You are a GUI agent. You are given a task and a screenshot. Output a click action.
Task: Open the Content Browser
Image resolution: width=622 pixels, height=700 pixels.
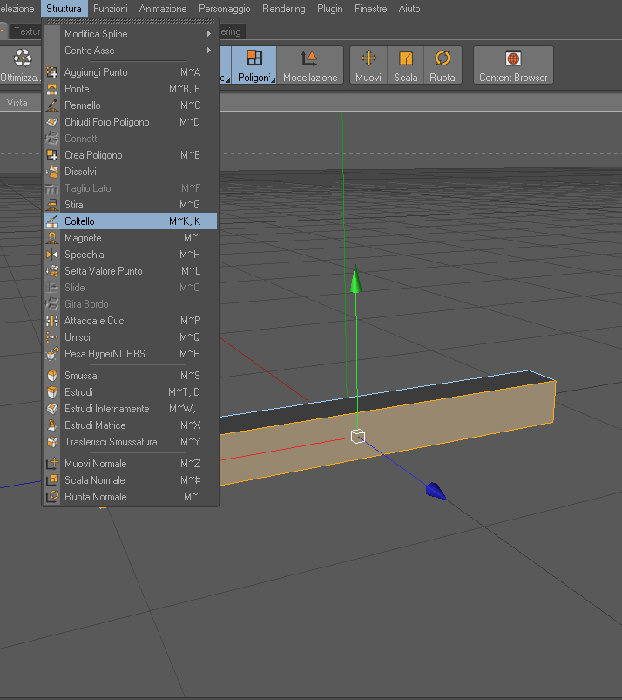(513, 65)
